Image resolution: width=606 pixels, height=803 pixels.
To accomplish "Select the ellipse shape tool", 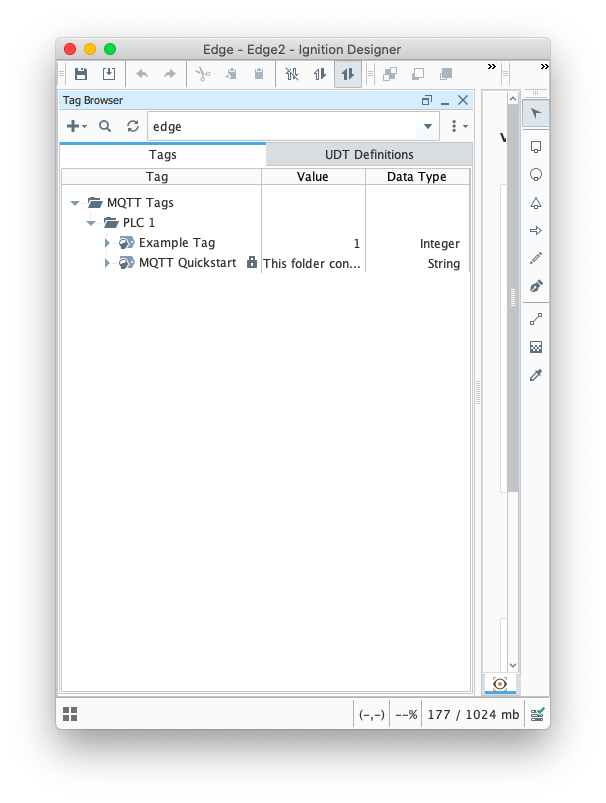I will pos(536,175).
